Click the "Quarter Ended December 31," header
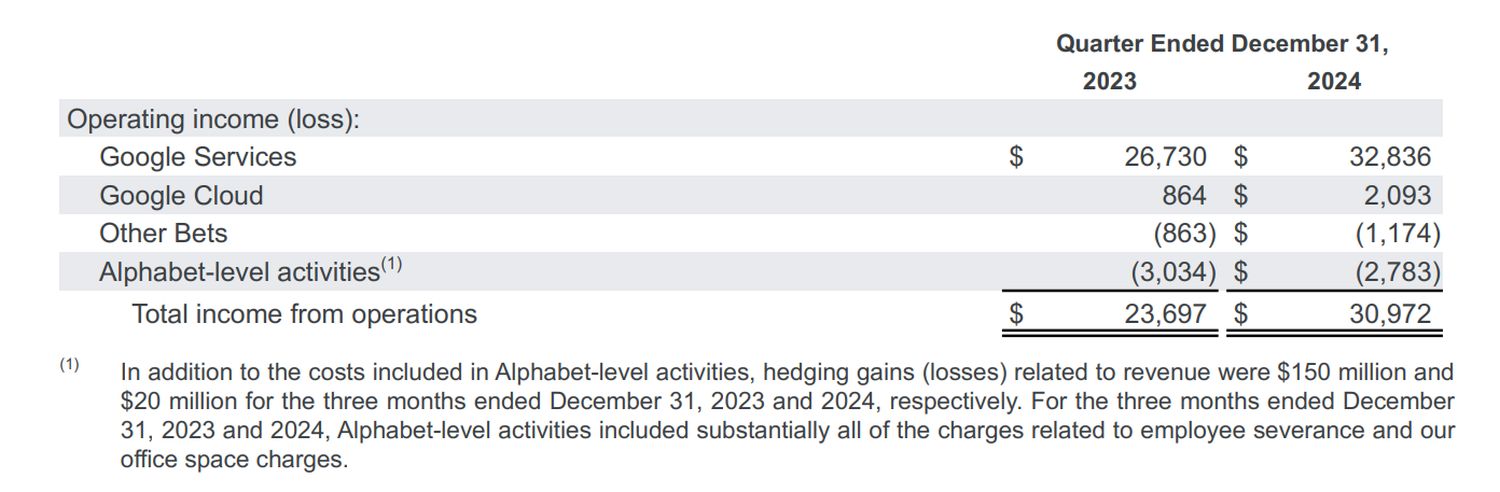This screenshot has width=1500, height=492. pyautogui.click(x=1222, y=44)
